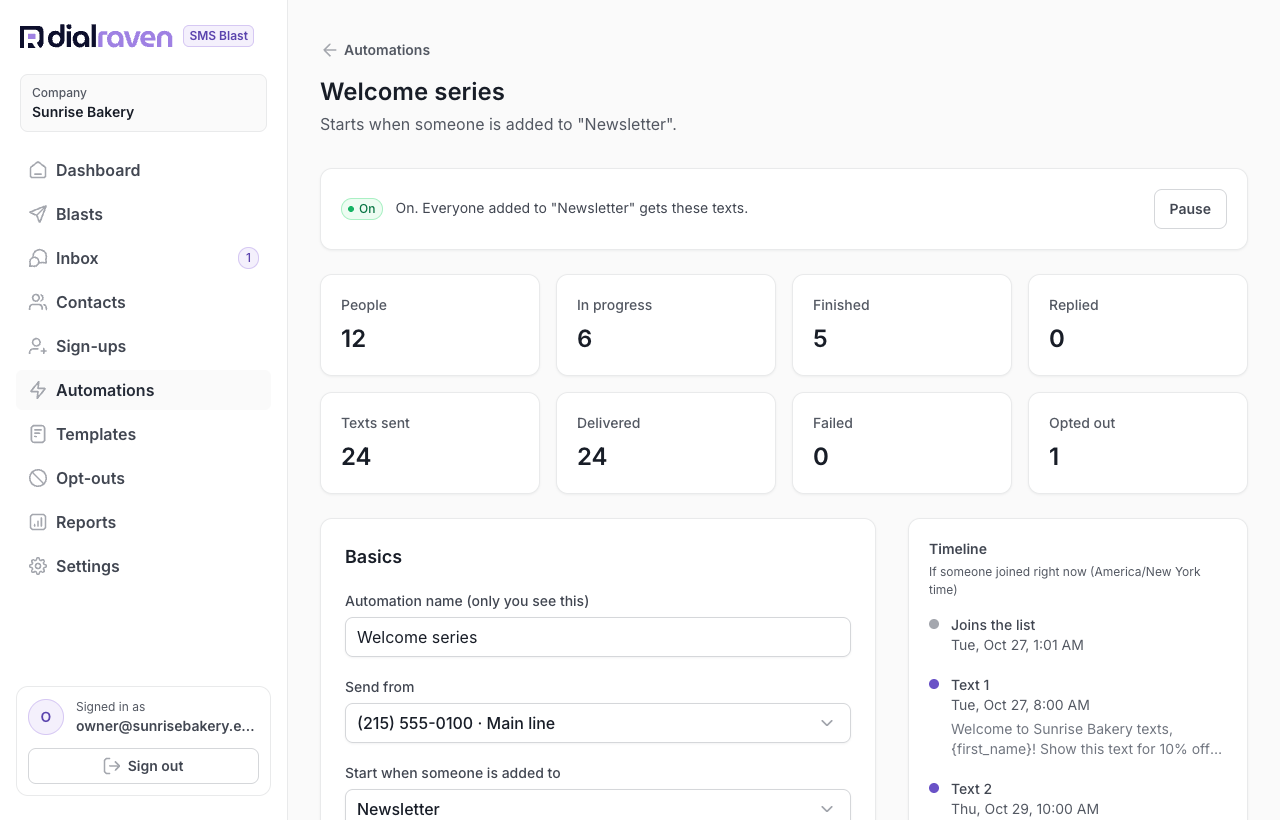Click the Templates document icon
The height and width of the screenshot is (820, 1280).
[x=38, y=434]
